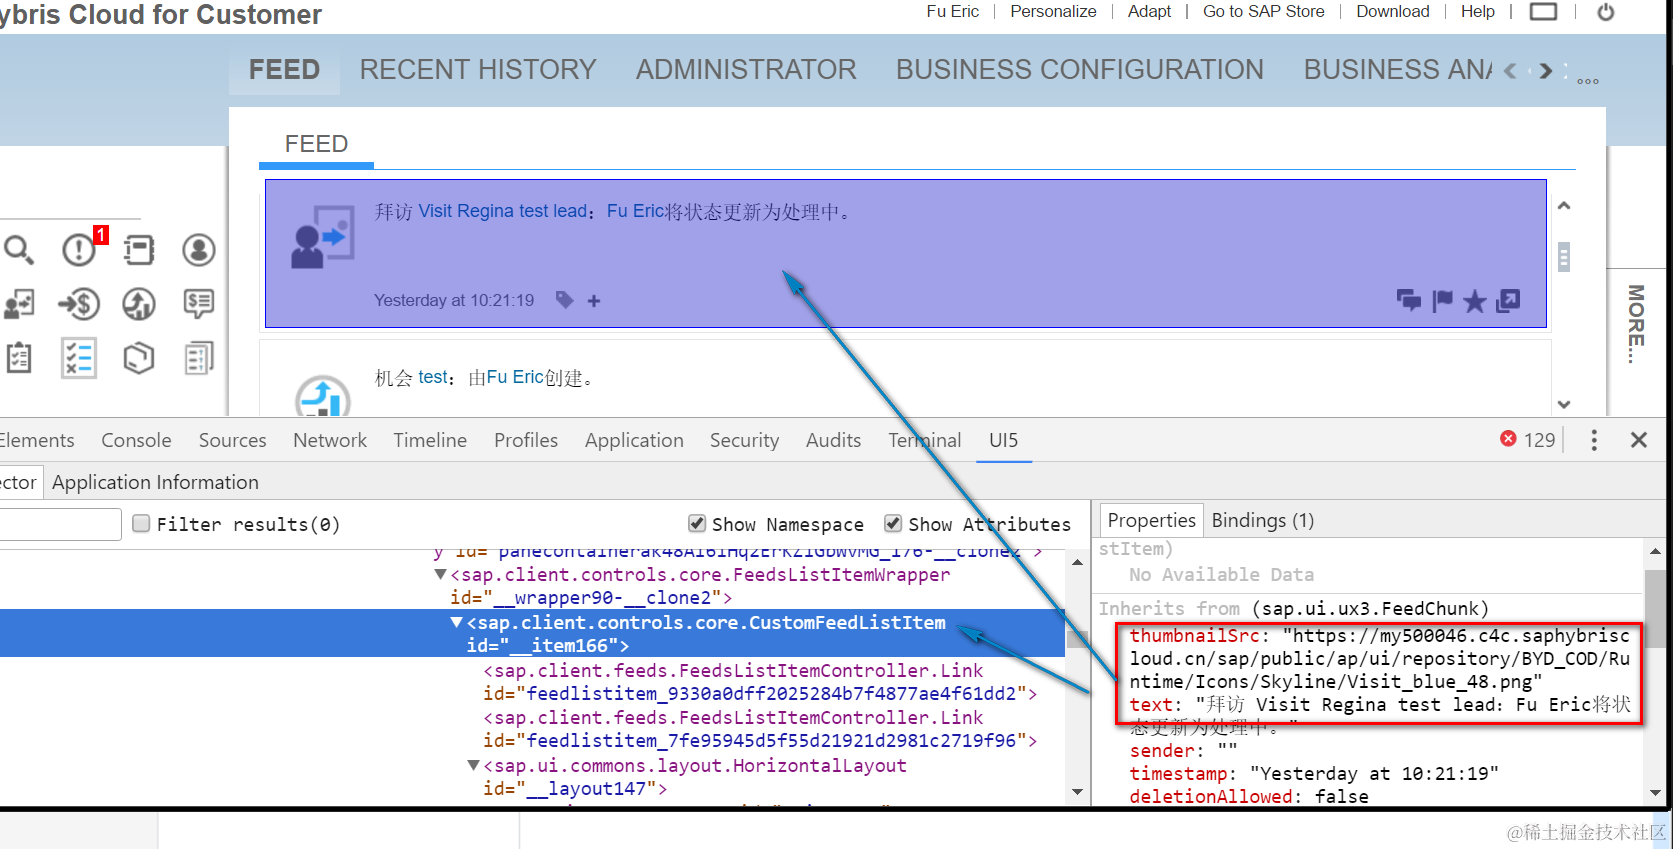
Task: Click the Adapt link in header
Action: pos(1149,12)
